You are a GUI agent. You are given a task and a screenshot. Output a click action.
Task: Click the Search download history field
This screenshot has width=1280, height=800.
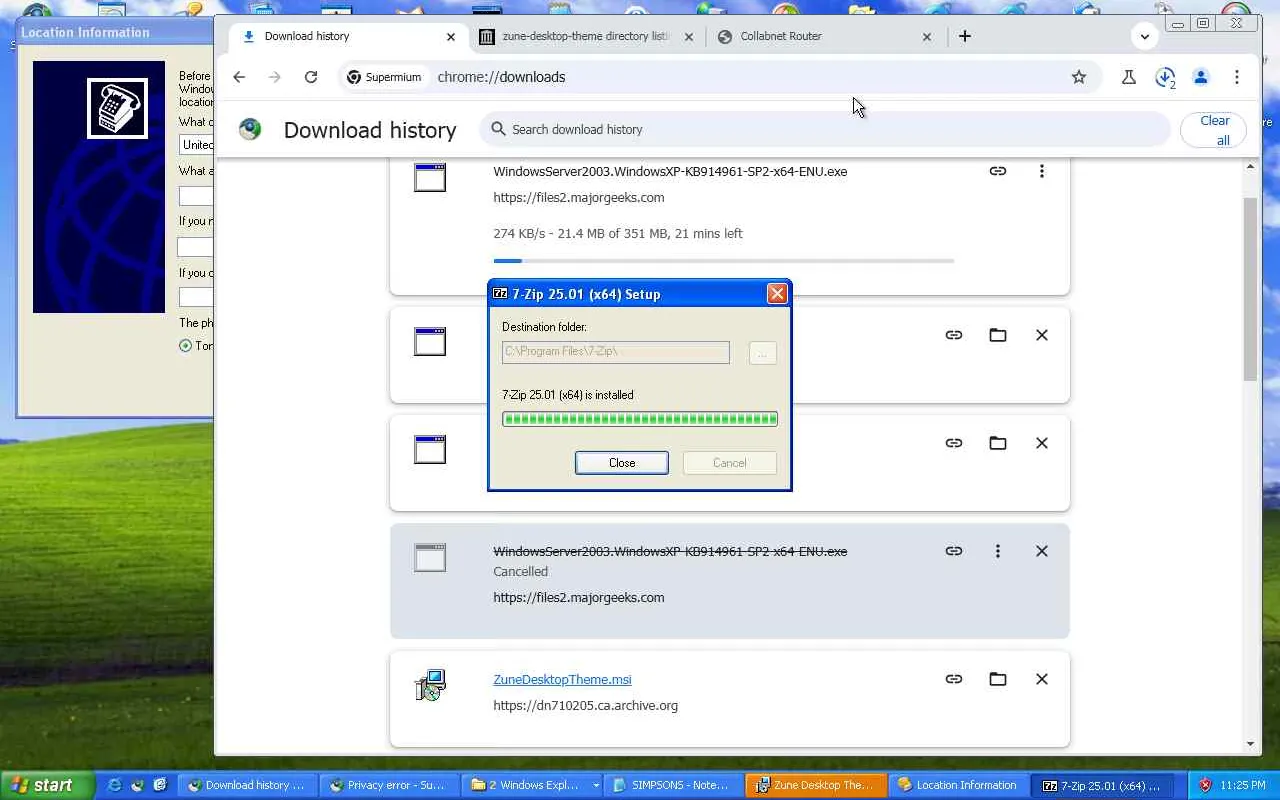click(x=826, y=129)
